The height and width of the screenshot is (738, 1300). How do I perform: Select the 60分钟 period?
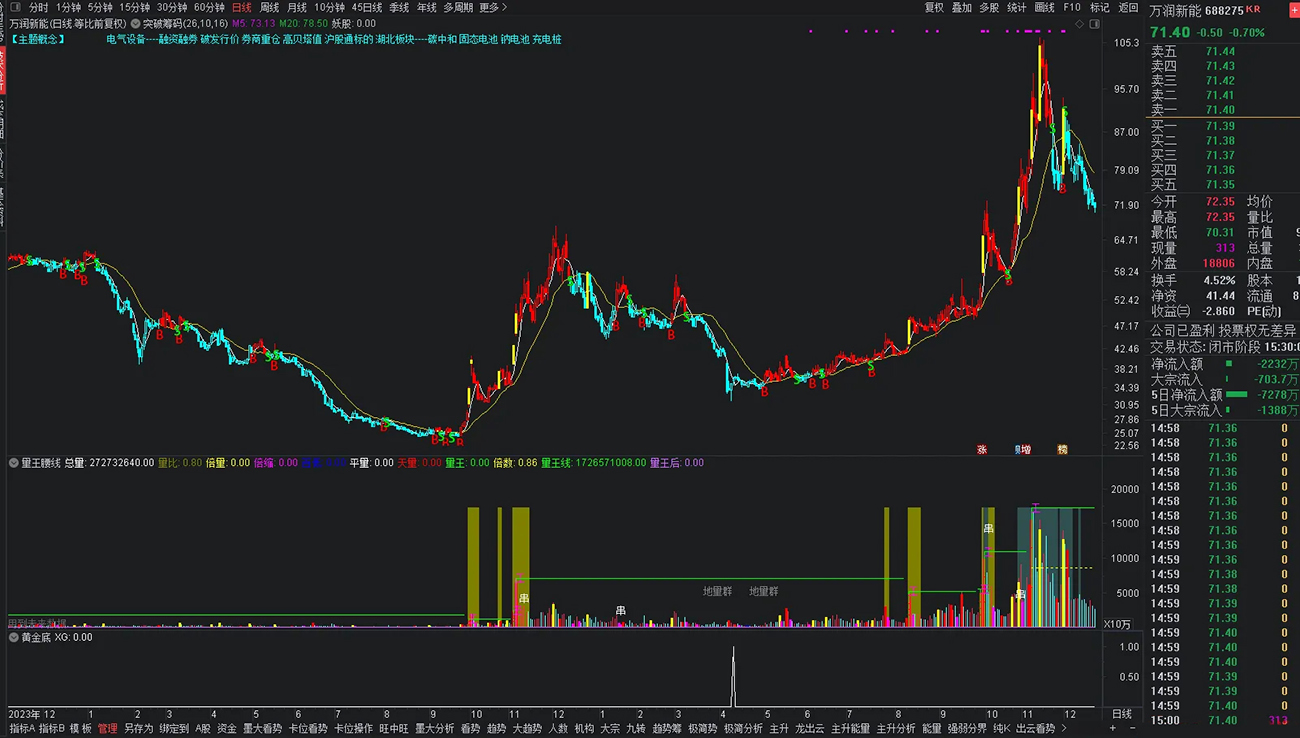click(209, 7)
